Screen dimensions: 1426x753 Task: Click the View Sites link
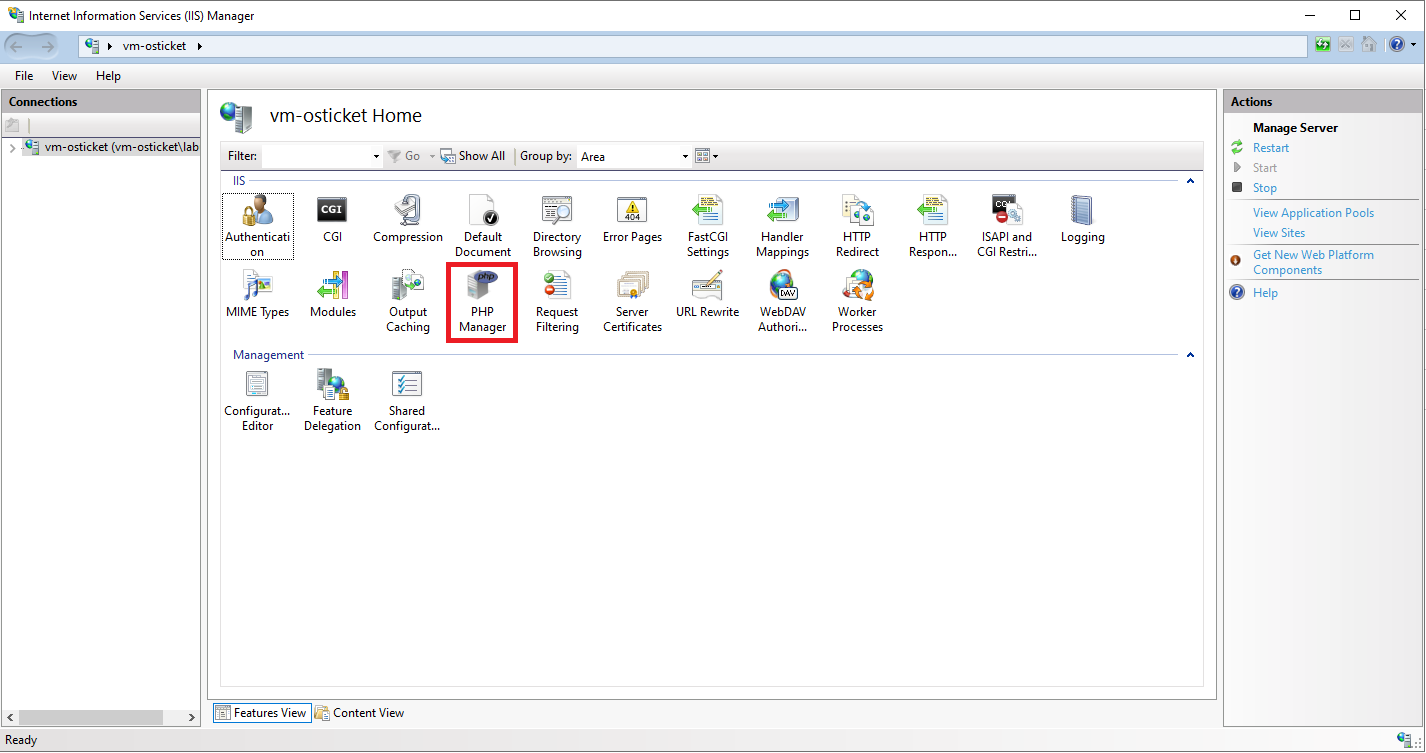[1279, 233]
